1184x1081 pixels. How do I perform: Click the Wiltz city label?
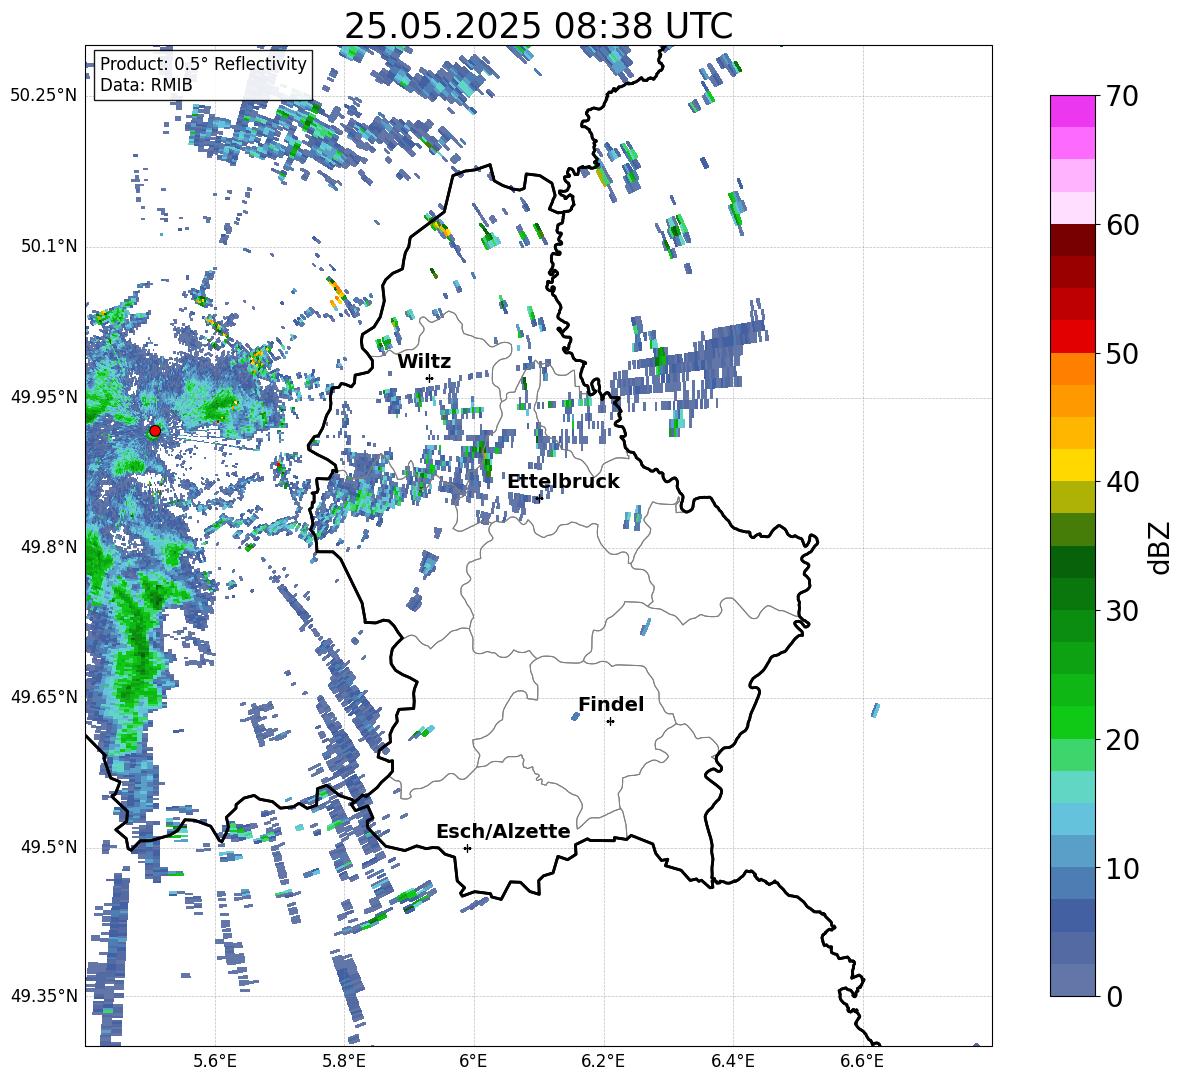tap(424, 362)
